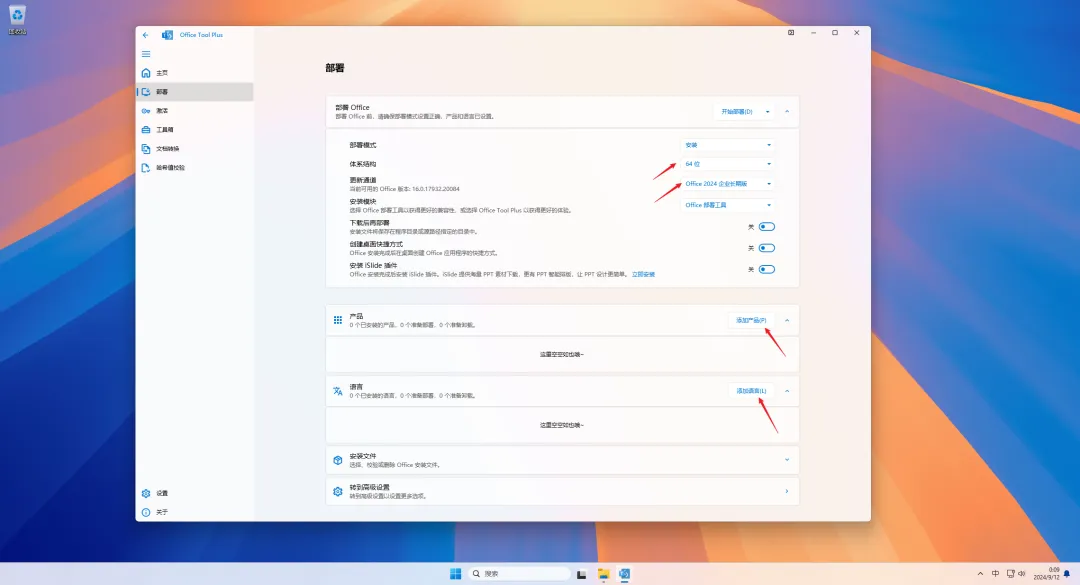Open the 主页 home page
This screenshot has width=1080, height=585.
tap(160, 73)
